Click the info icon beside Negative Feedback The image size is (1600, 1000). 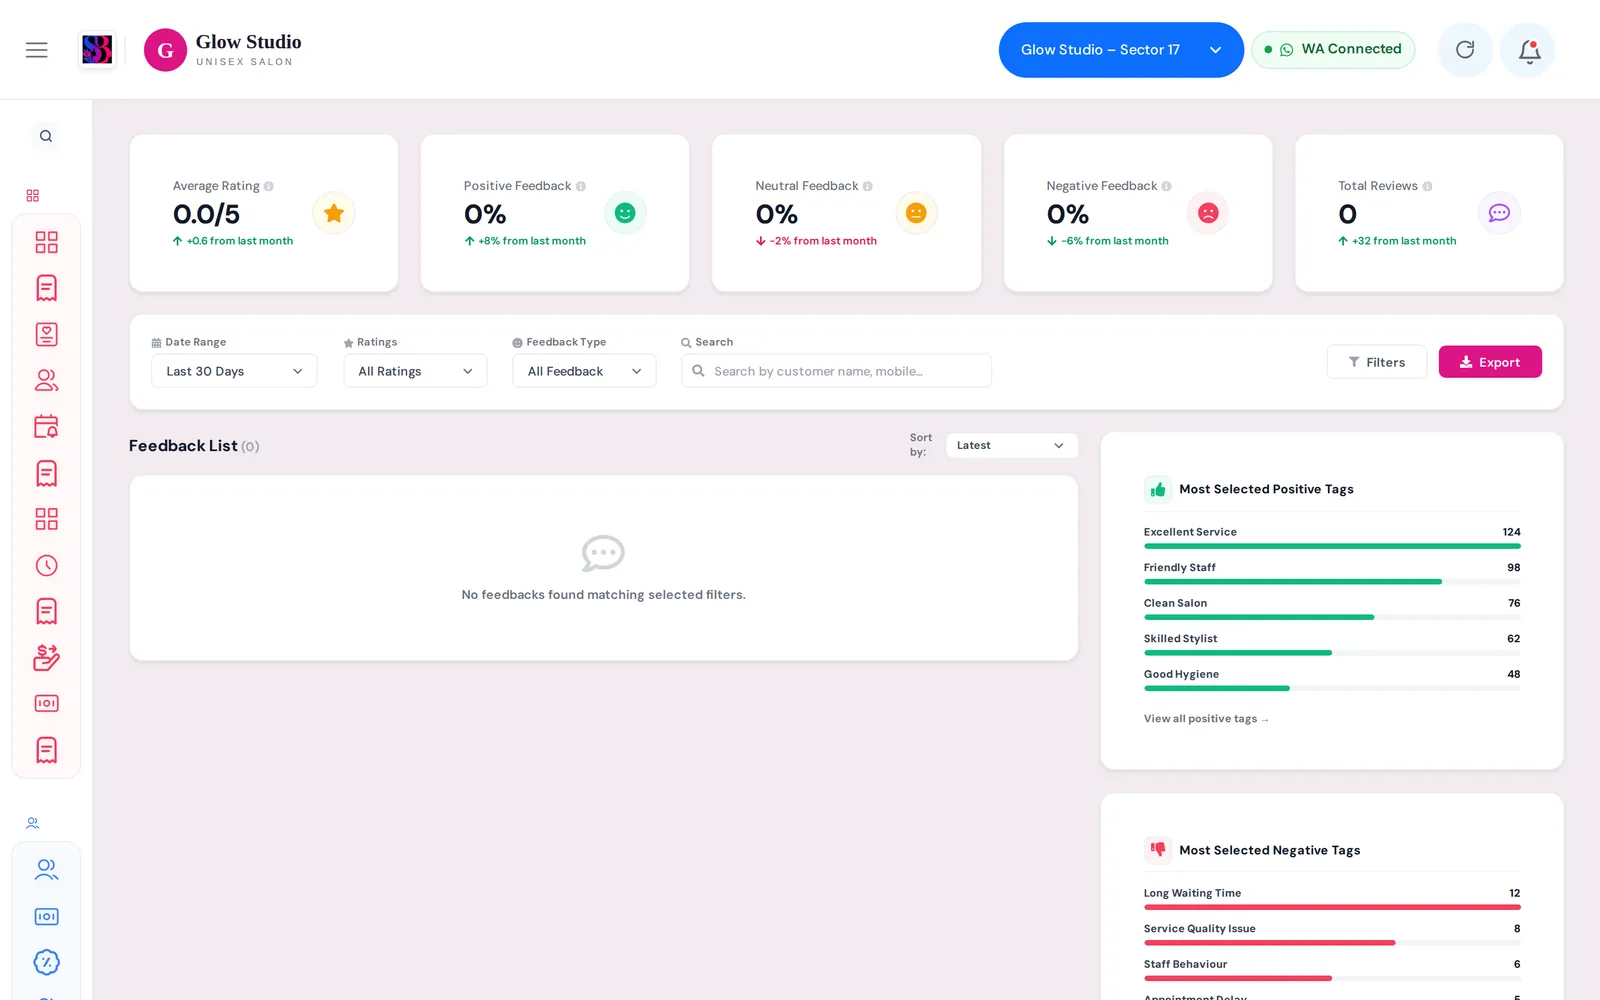(1166, 186)
